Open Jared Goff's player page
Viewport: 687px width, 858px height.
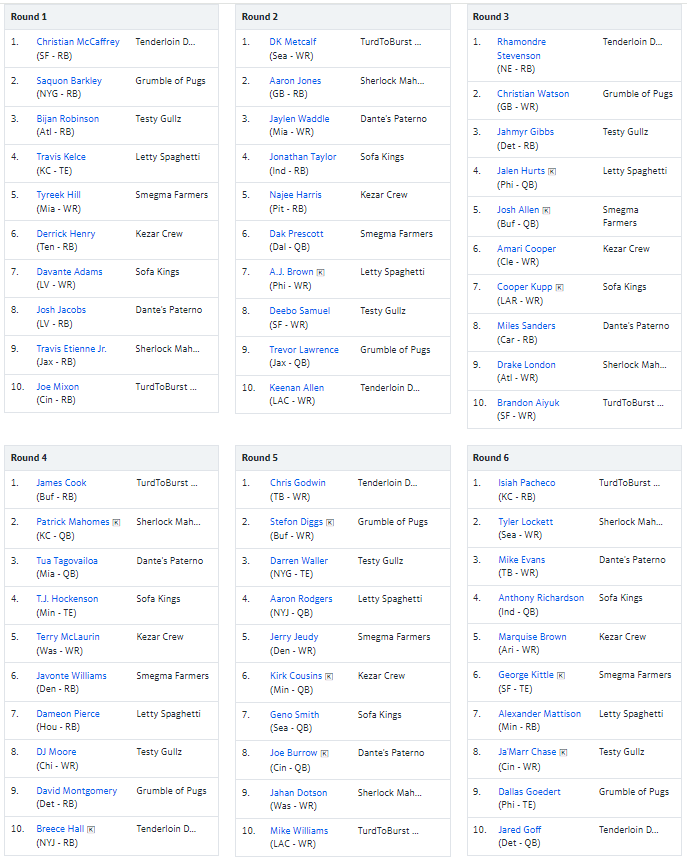pos(519,830)
